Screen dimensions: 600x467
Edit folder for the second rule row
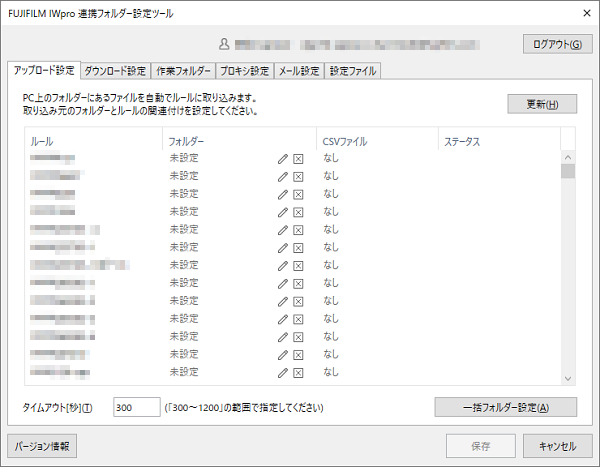[x=283, y=177]
